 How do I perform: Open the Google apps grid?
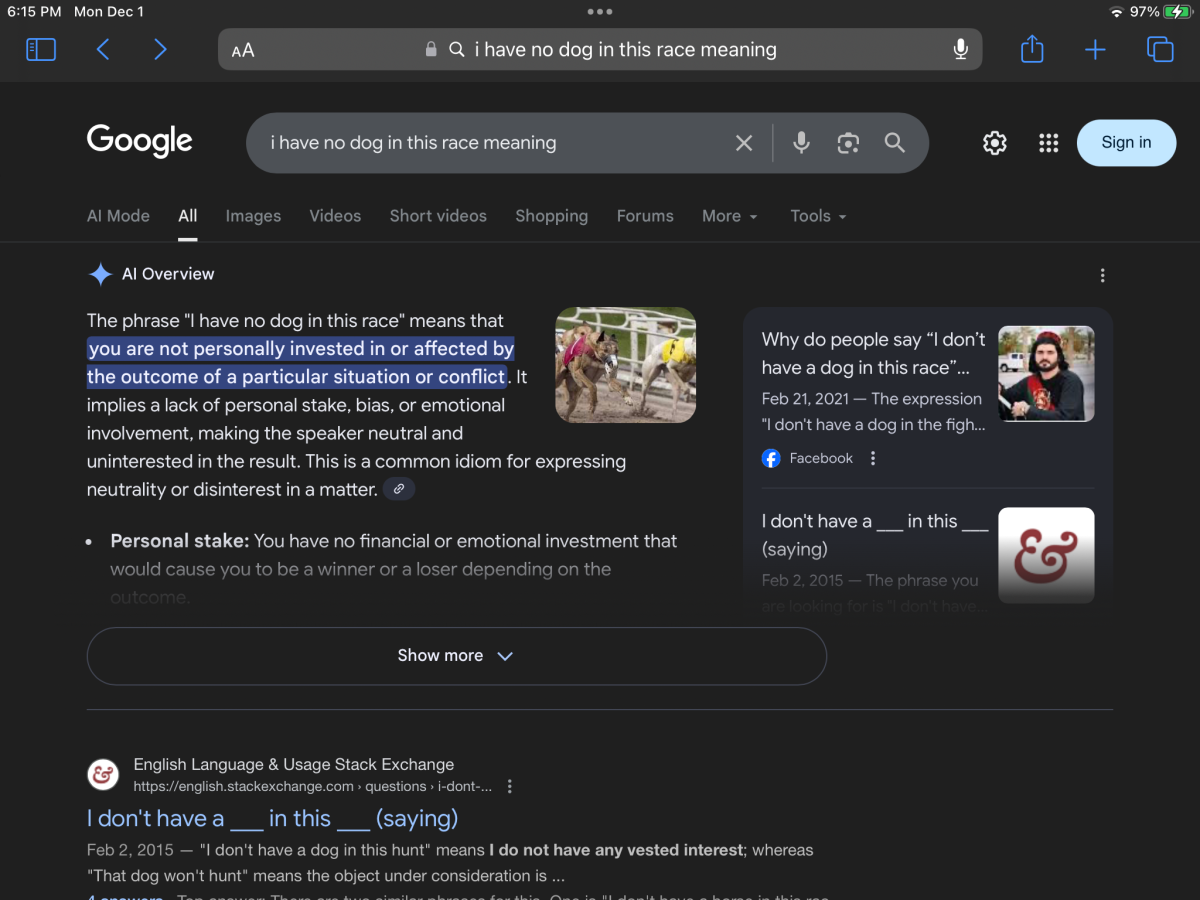(x=1048, y=143)
